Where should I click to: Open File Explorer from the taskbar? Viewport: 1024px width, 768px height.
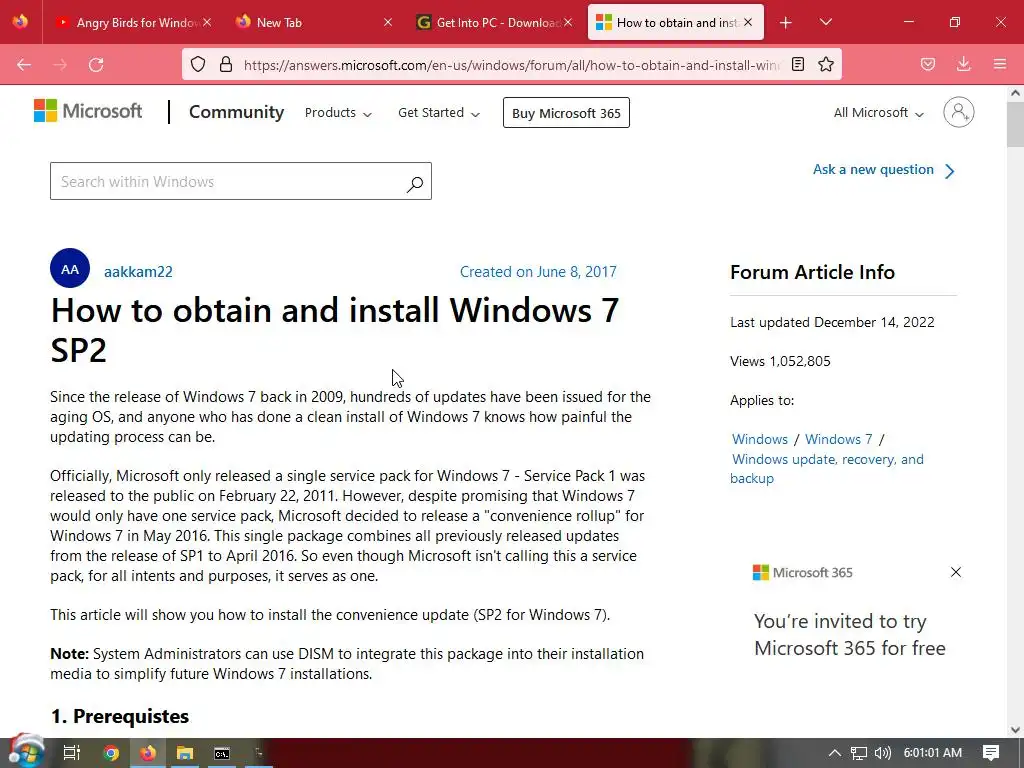(x=185, y=753)
